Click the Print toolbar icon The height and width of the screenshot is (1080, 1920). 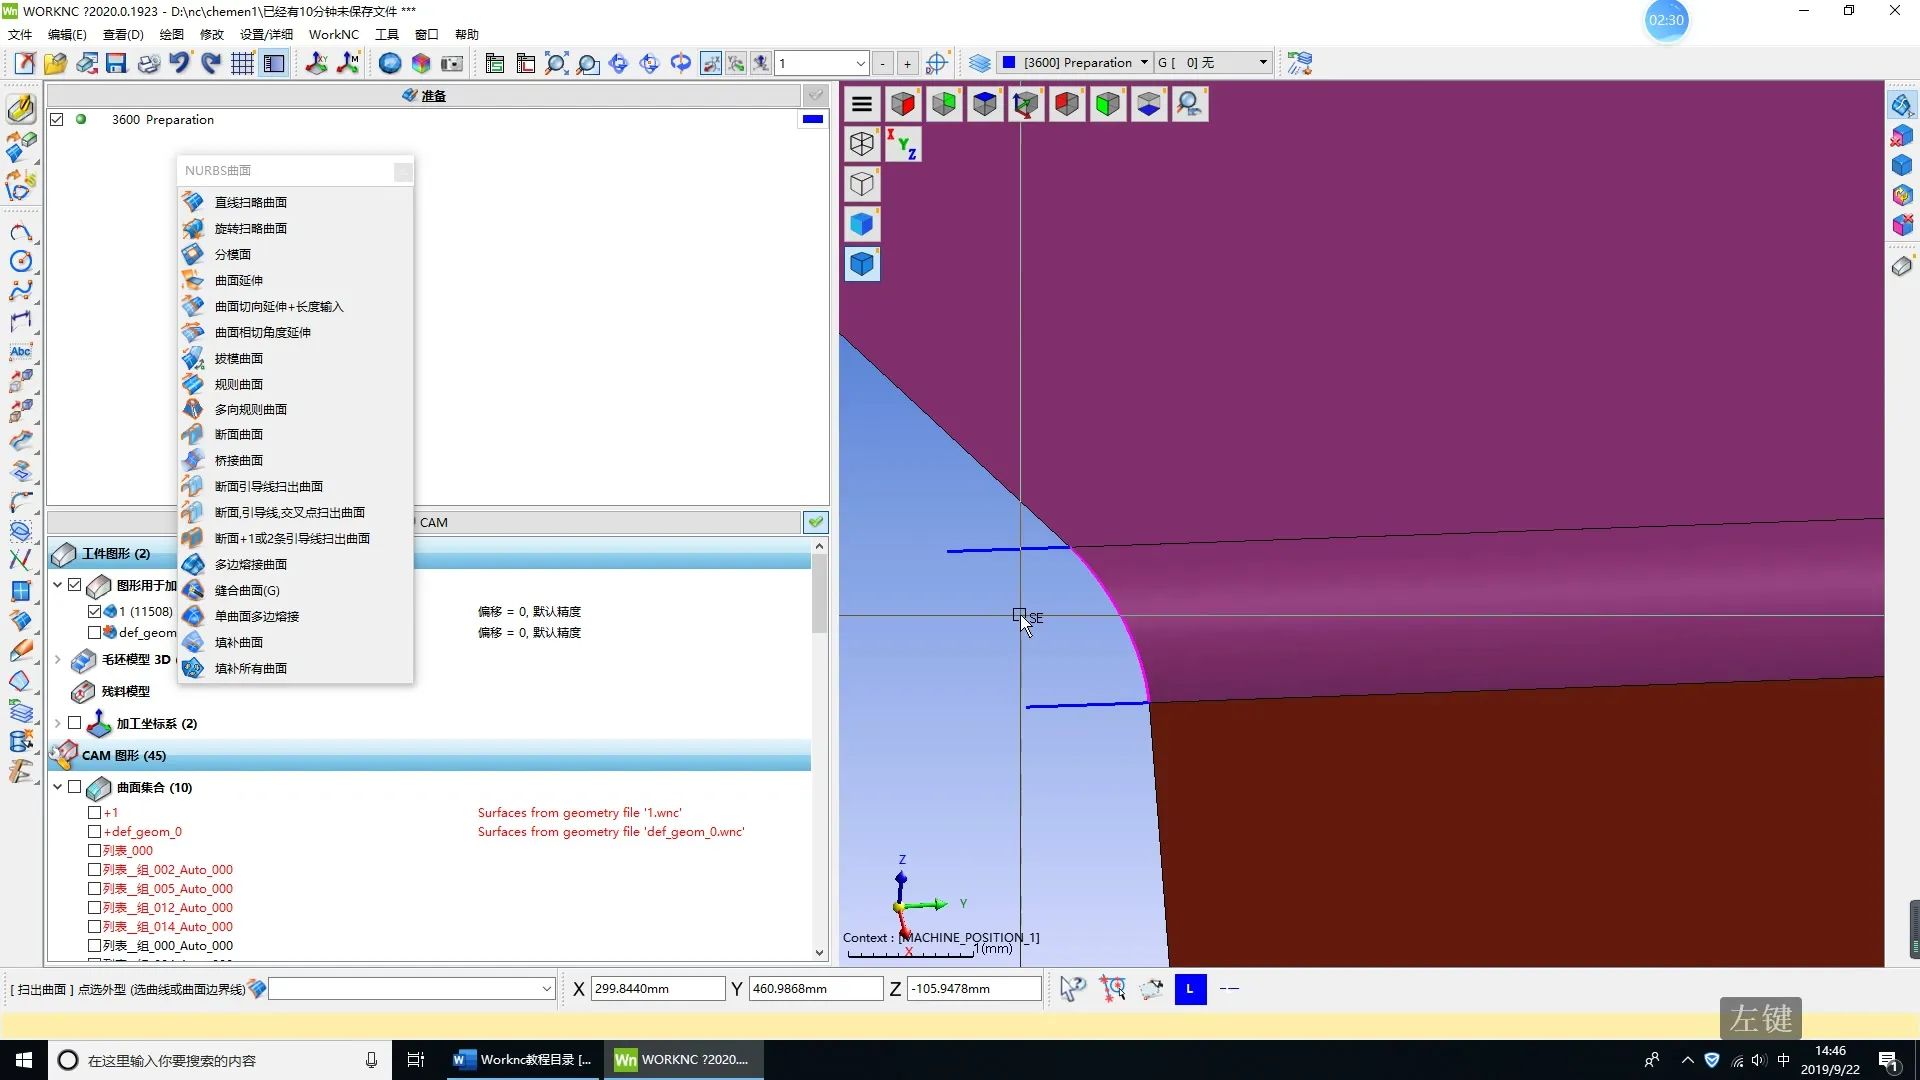coord(148,64)
